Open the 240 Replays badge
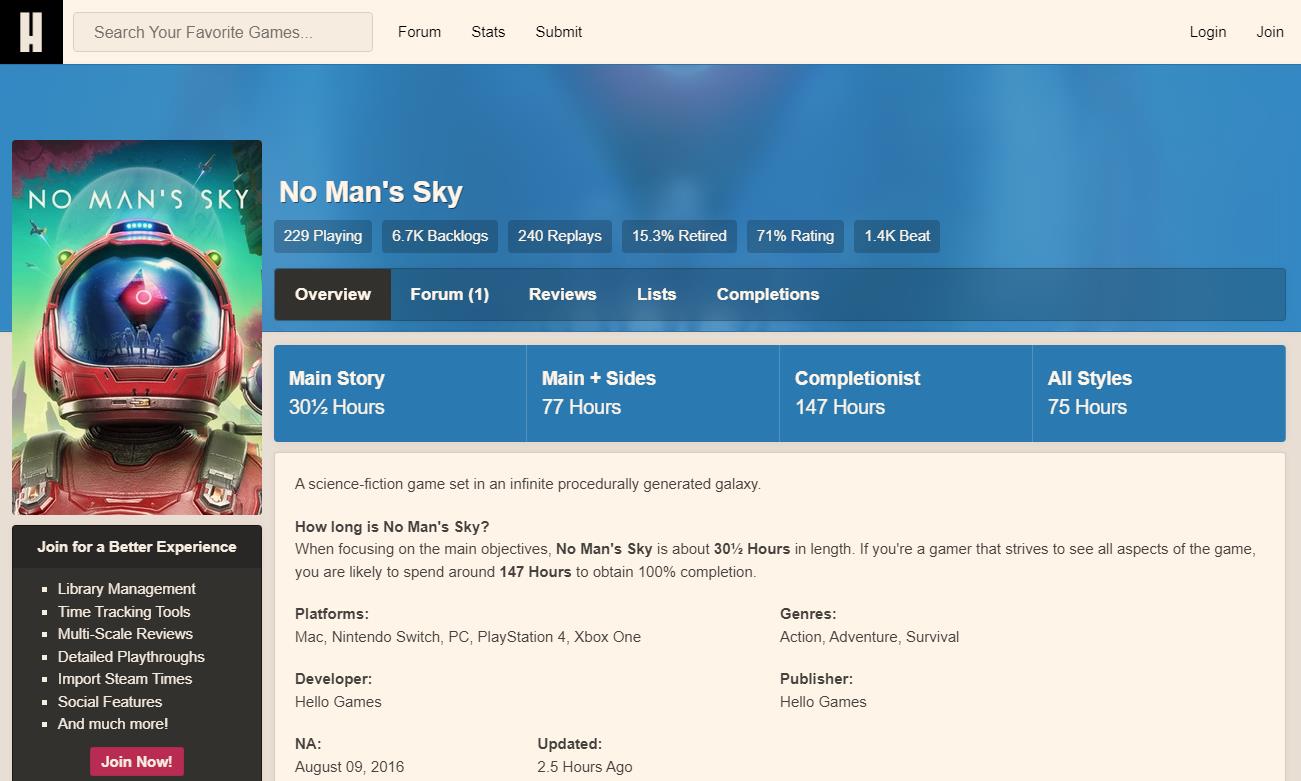This screenshot has width=1301, height=781. pos(559,236)
